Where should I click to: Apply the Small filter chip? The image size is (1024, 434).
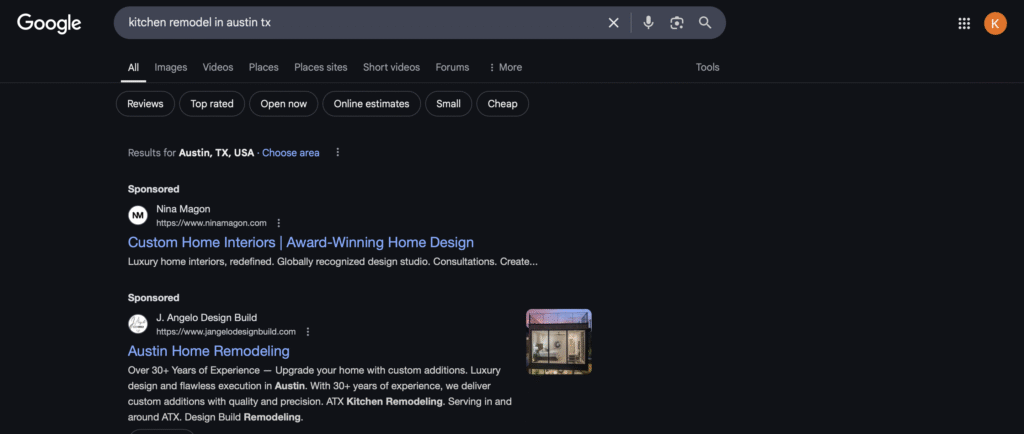click(x=449, y=104)
